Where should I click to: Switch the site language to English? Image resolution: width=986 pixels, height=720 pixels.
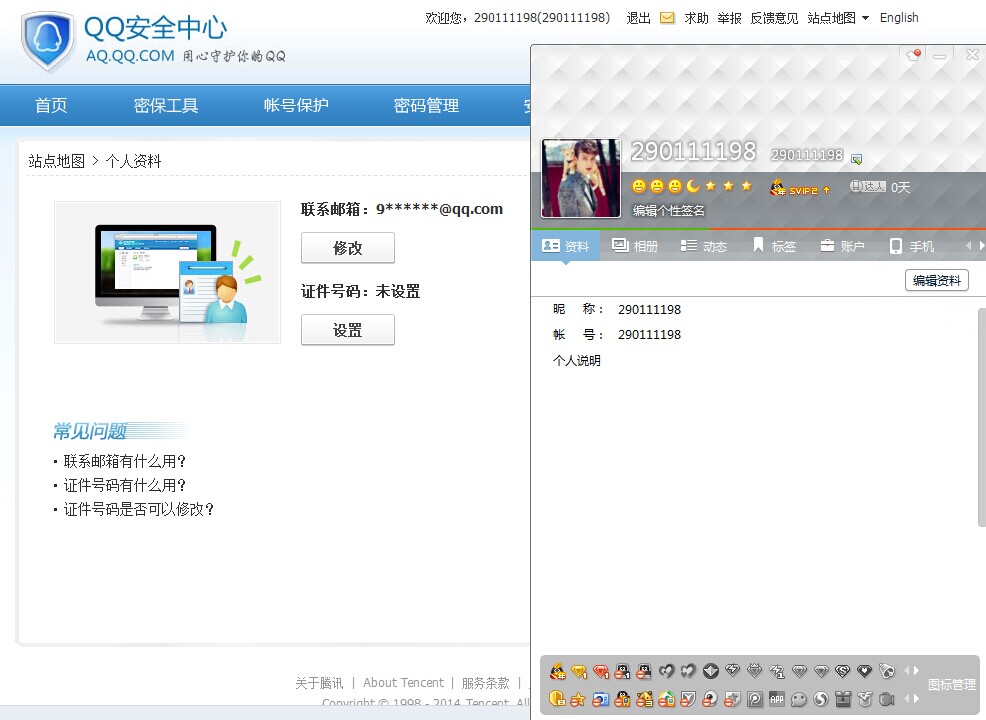pos(899,18)
